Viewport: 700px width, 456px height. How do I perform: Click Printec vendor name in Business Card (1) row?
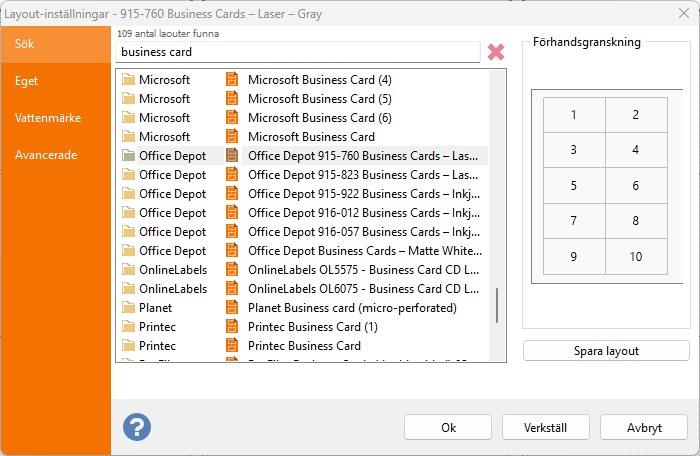click(157, 326)
